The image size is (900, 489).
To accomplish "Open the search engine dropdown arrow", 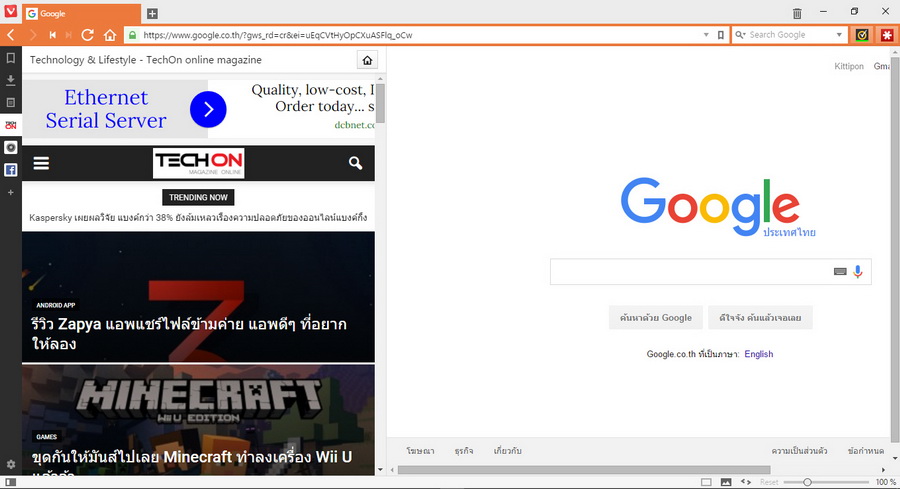I will (839, 35).
